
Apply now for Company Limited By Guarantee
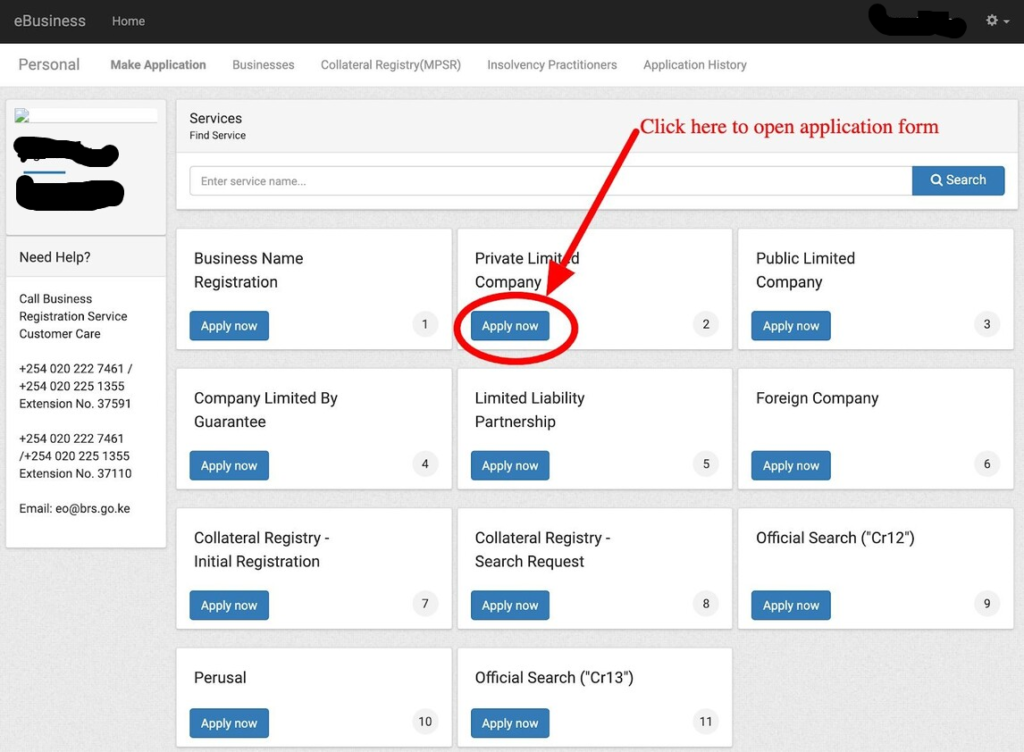229,466
